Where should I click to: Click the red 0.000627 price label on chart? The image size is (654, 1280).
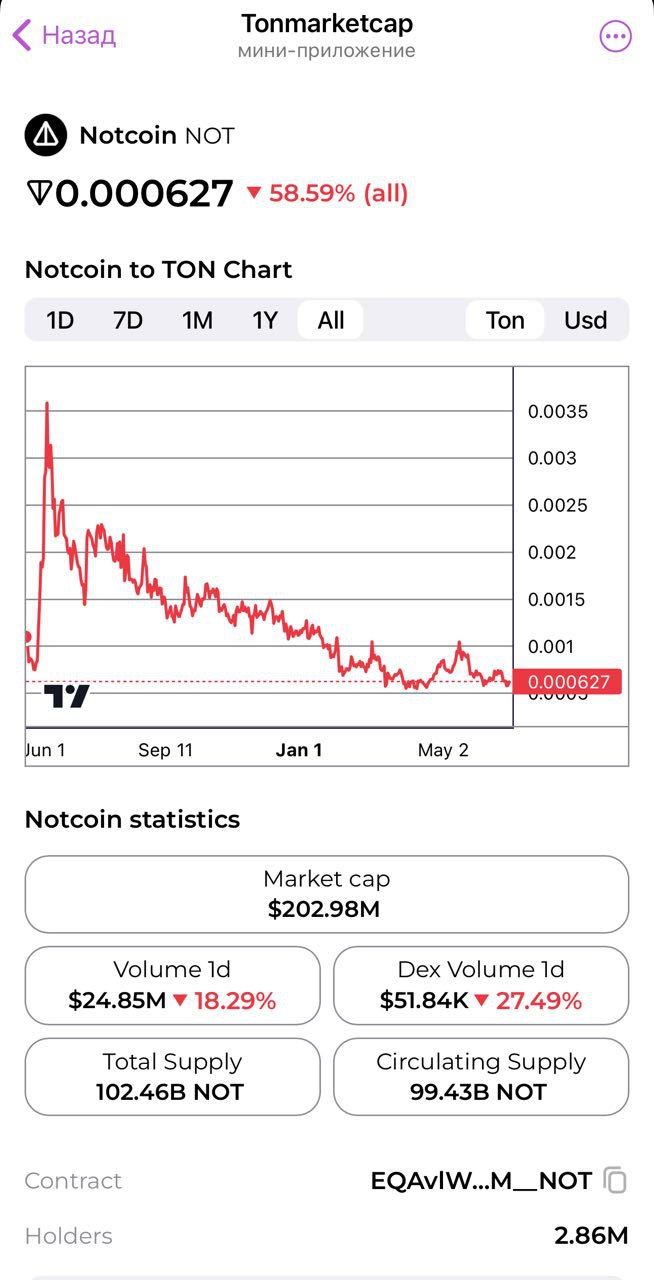568,682
